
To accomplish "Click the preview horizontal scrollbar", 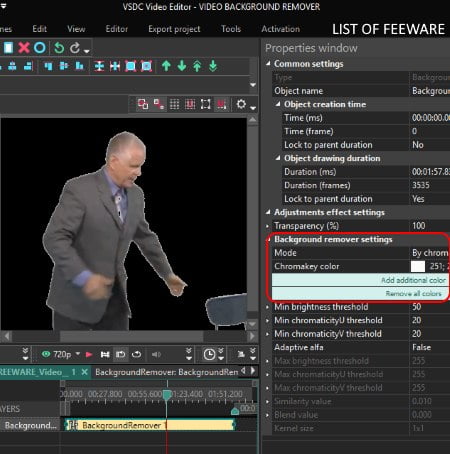I will [131, 336].
